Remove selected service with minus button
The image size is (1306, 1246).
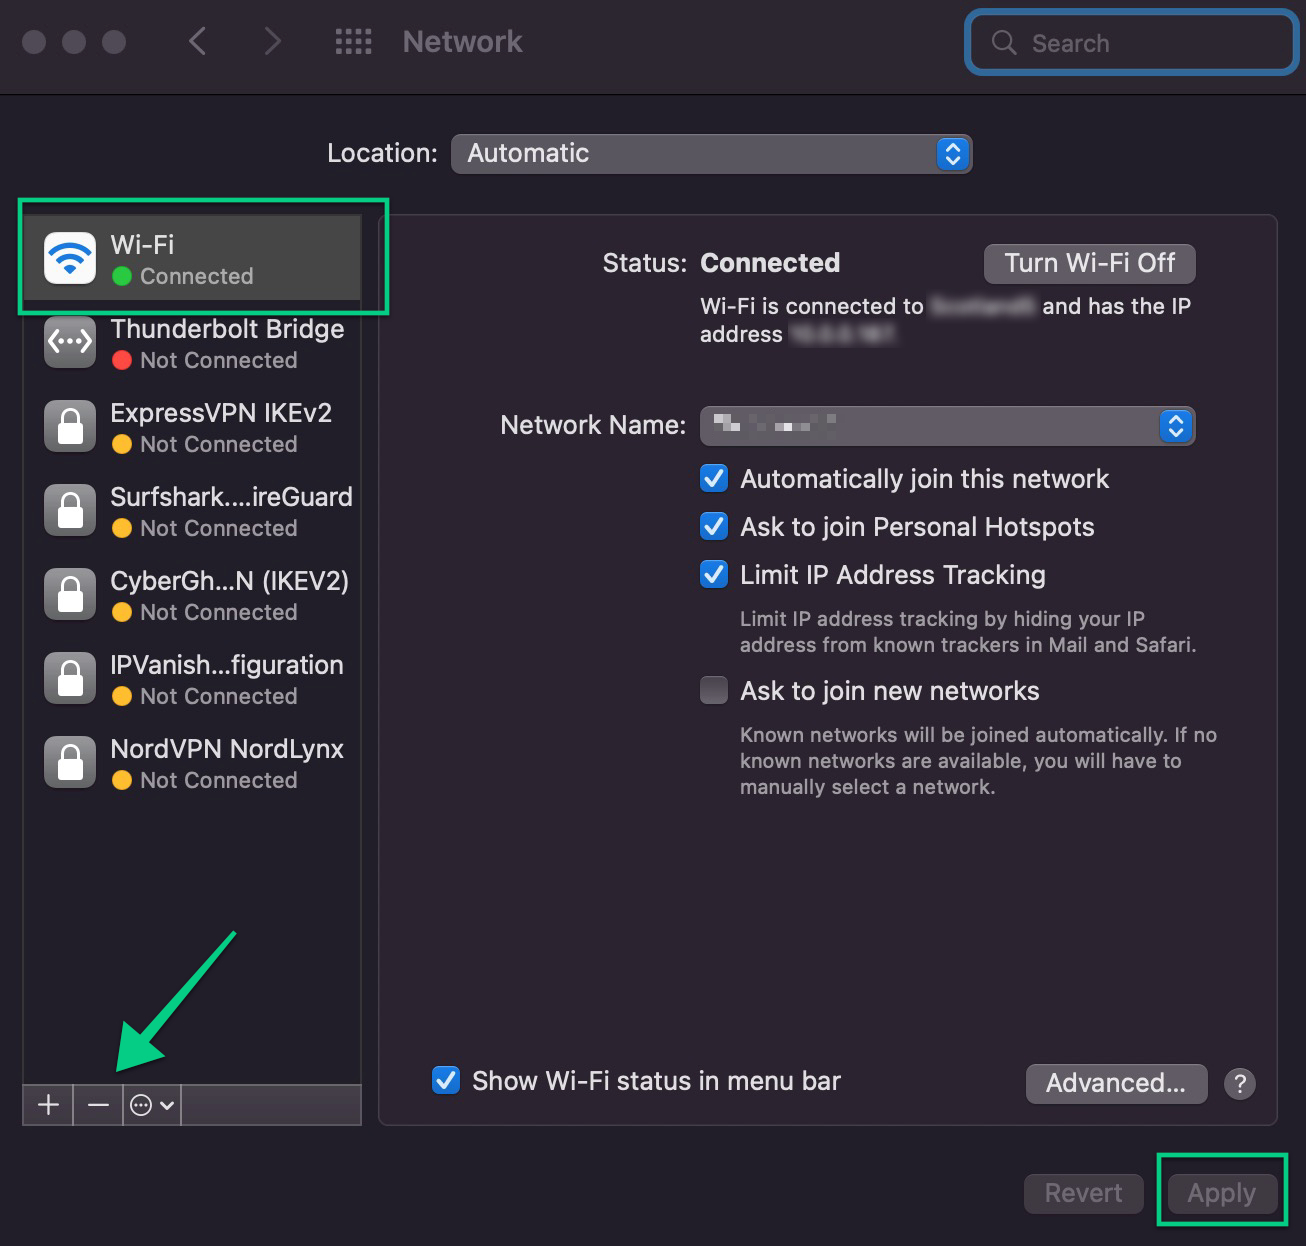[x=98, y=1105]
